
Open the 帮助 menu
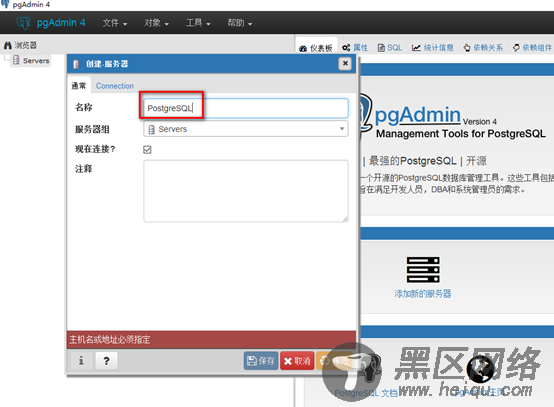(239, 23)
